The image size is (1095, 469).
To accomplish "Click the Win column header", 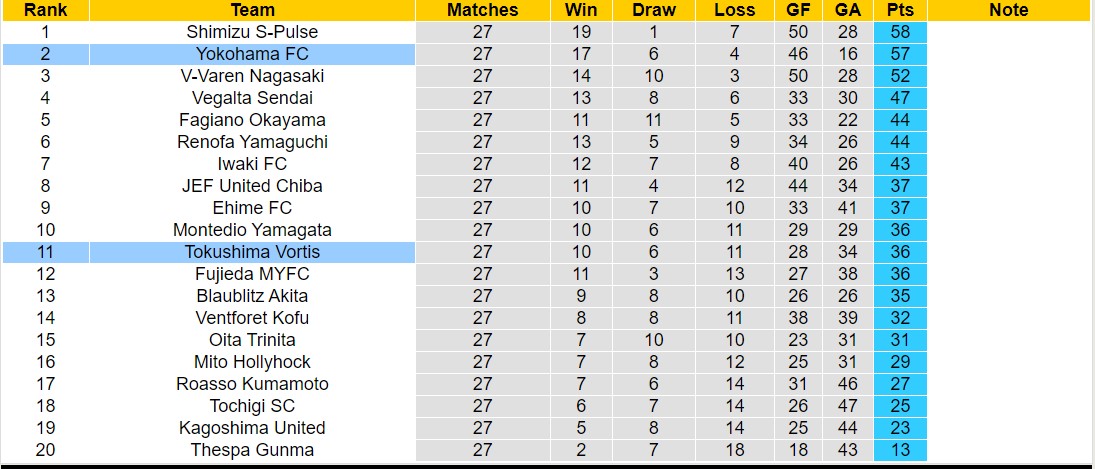I will pos(581,10).
